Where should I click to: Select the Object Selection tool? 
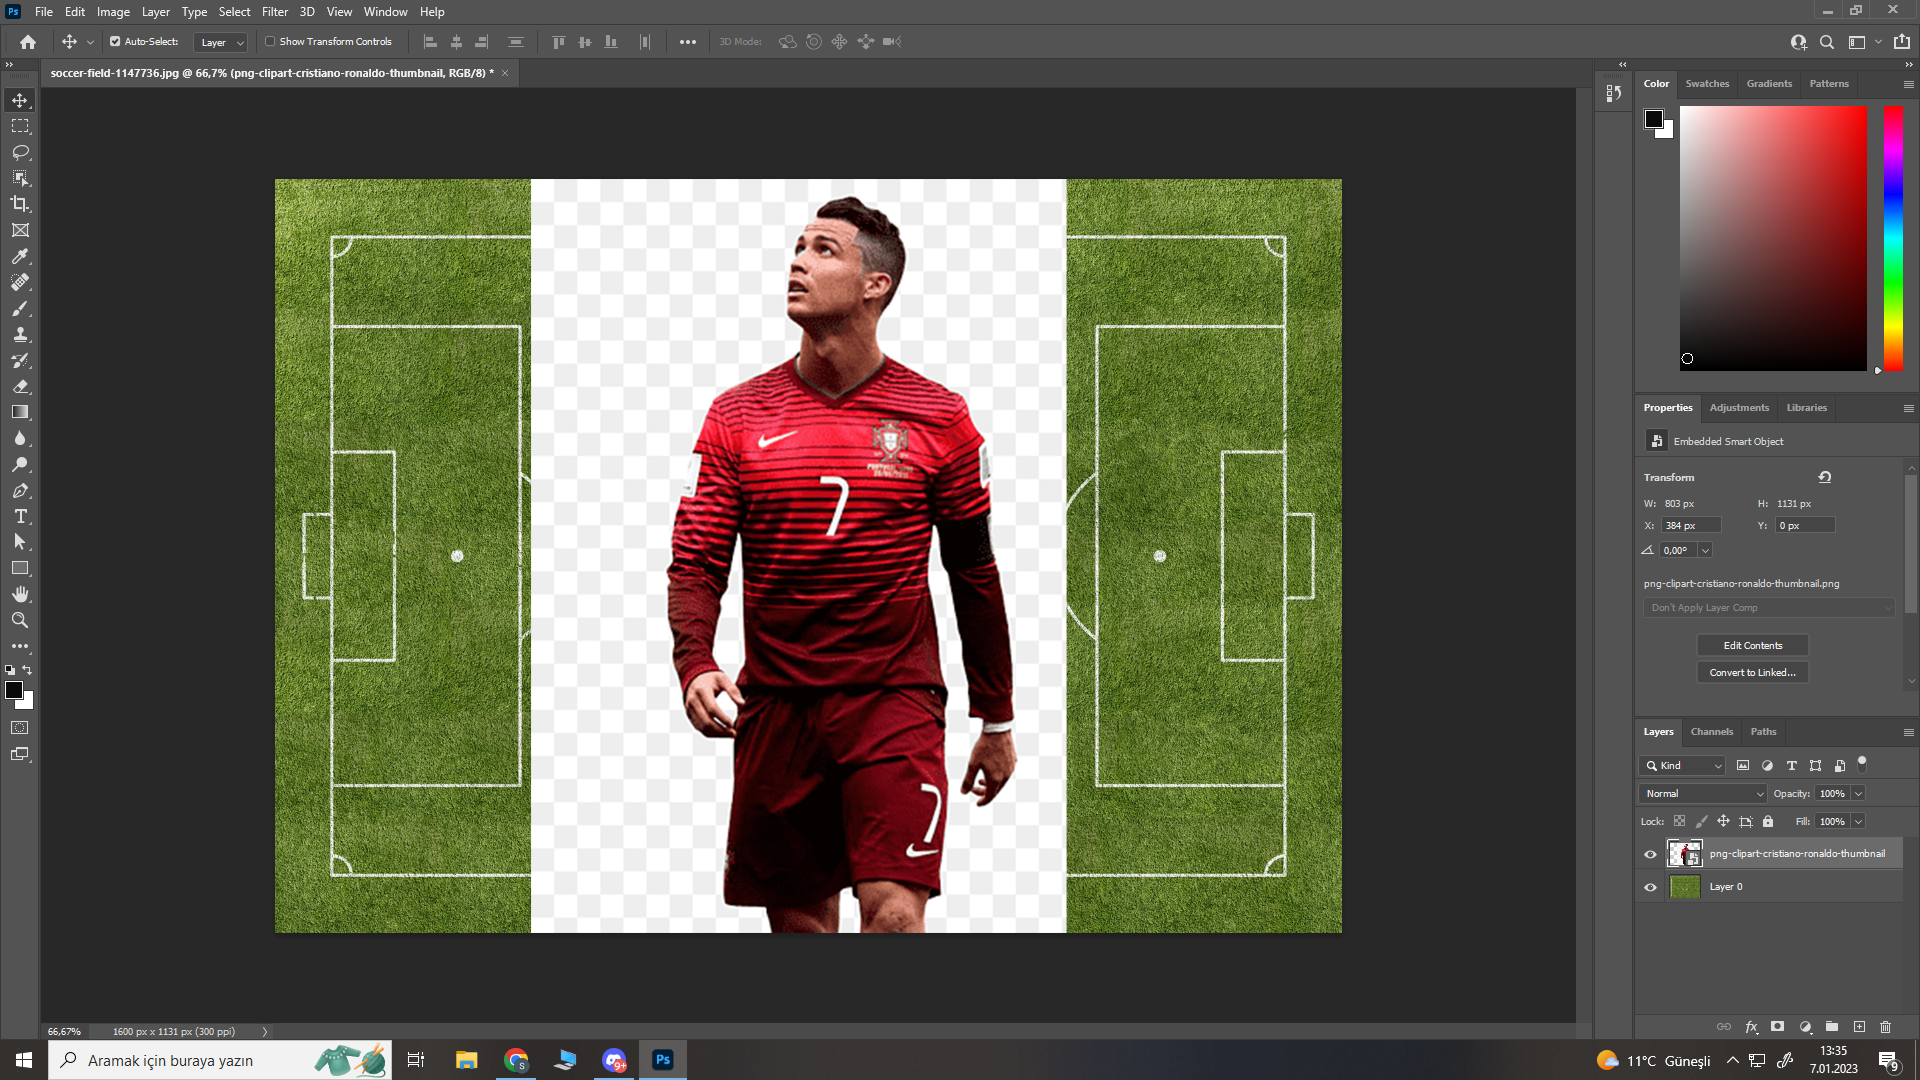click(x=20, y=178)
